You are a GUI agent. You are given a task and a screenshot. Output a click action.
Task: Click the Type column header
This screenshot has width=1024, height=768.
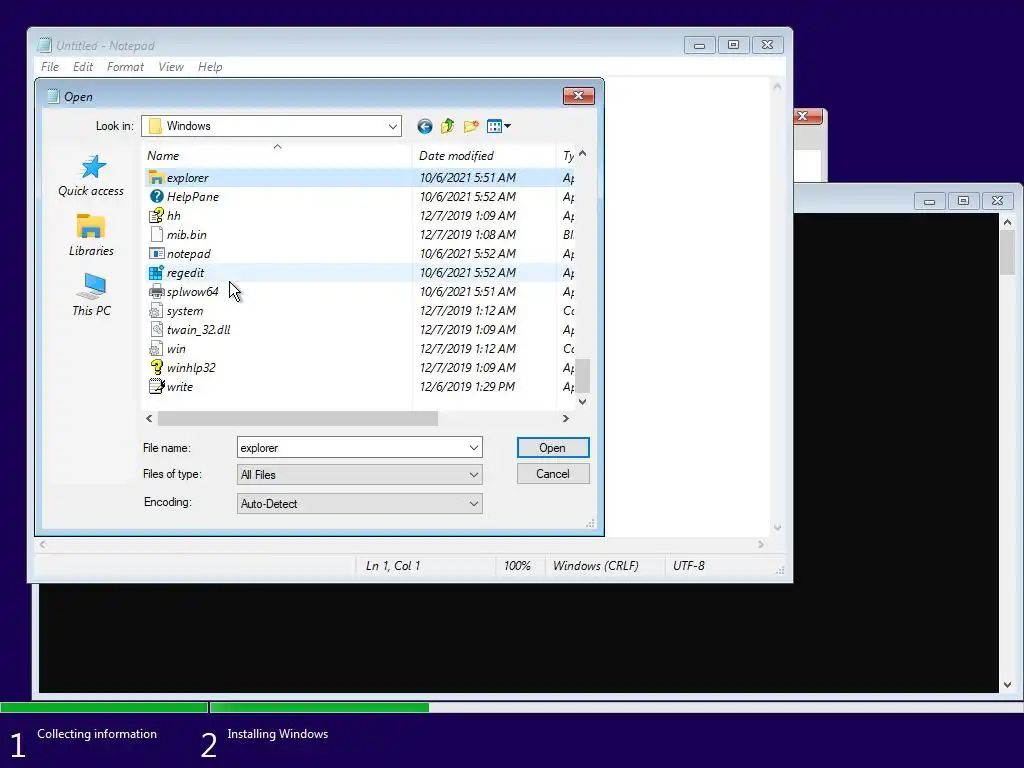tap(566, 155)
